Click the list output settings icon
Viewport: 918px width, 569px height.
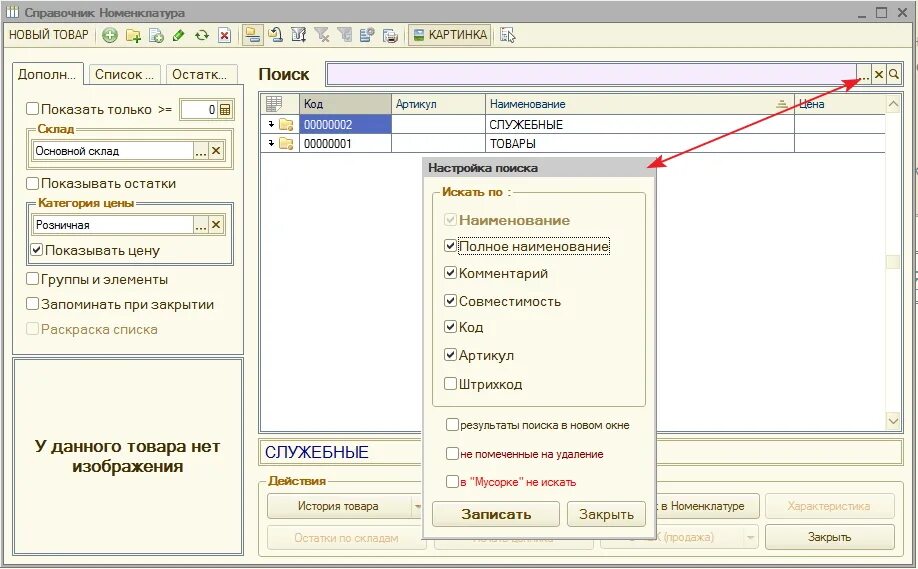pyautogui.click(x=367, y=35)
